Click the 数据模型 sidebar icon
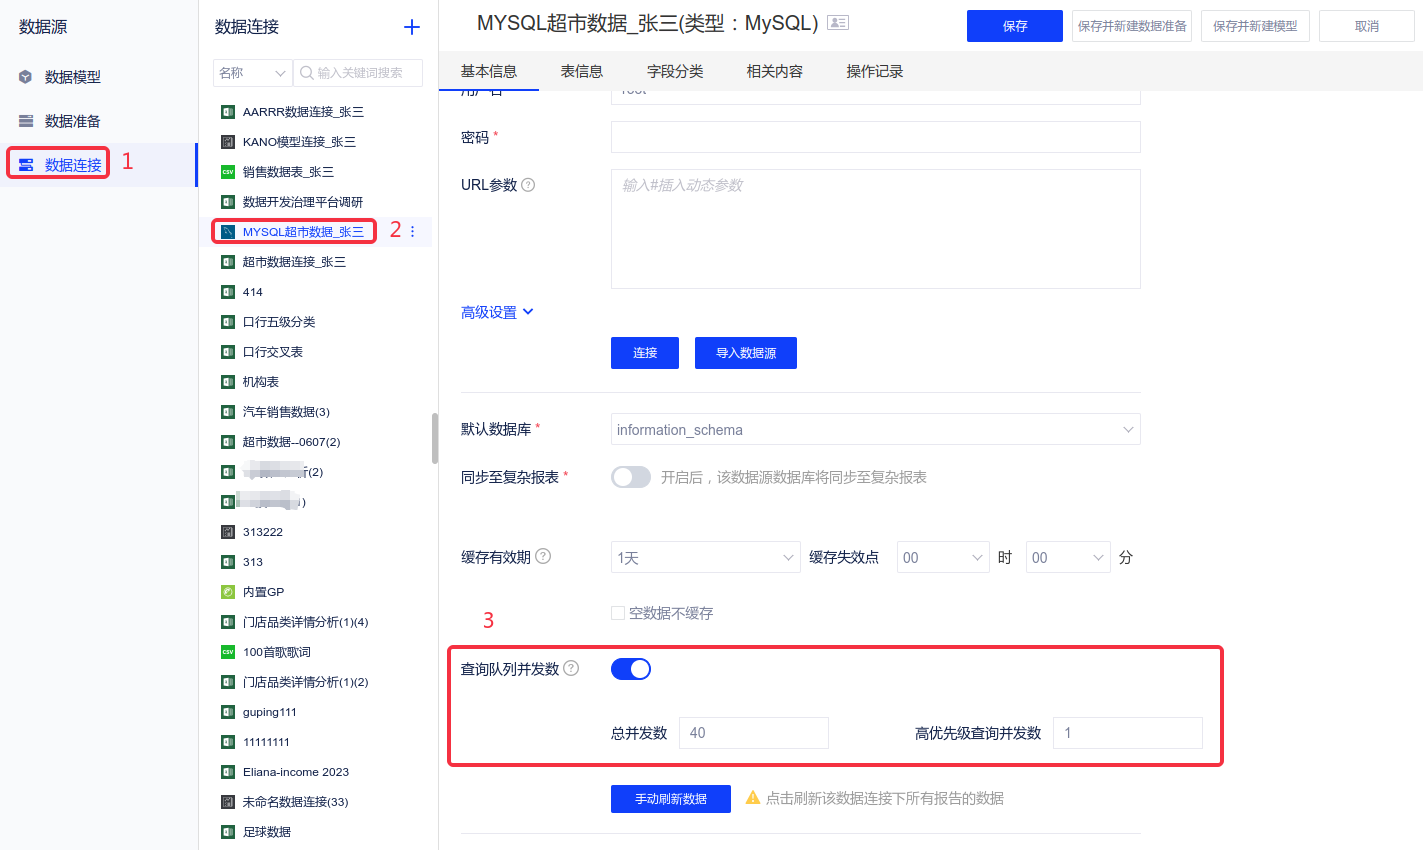This screenshot has height=850, width=1423. (x=26, y=77)
